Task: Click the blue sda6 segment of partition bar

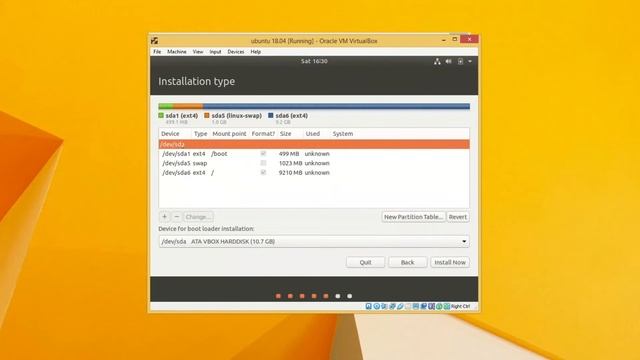Action: (336, 106)
